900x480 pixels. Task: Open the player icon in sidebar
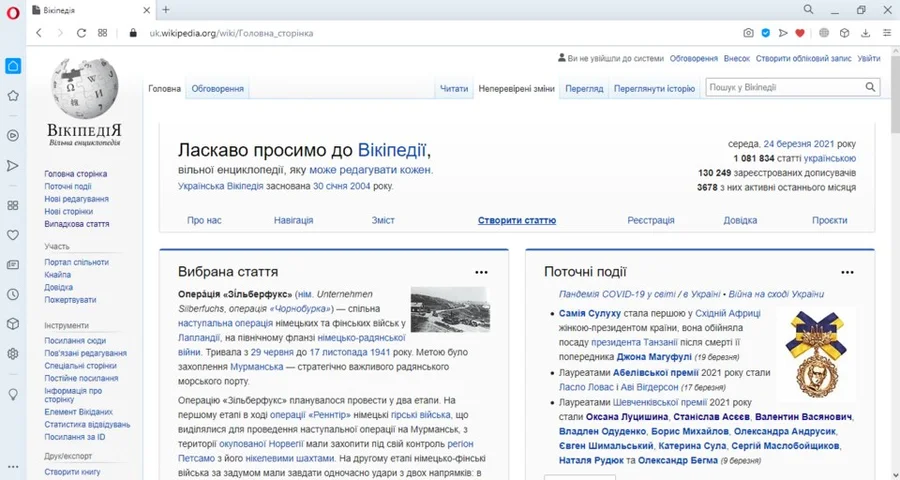click(13, 136)
